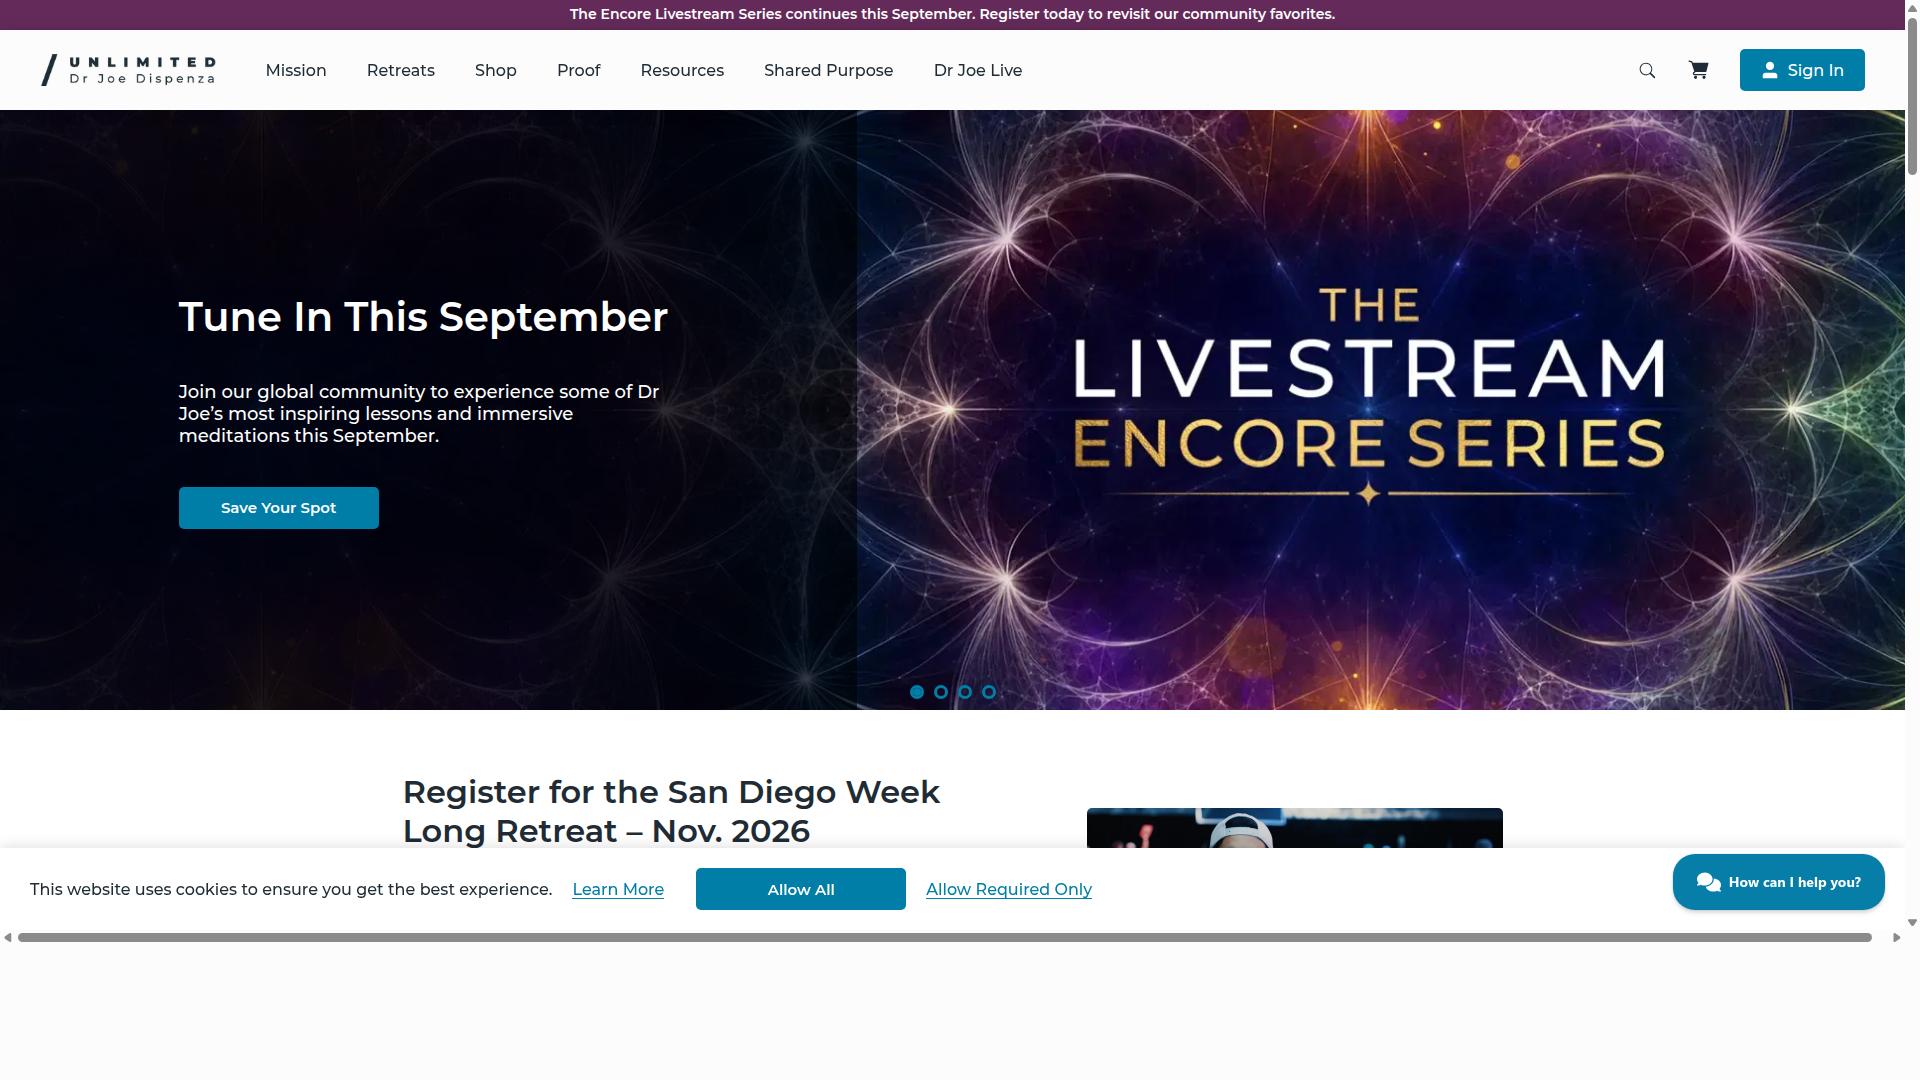Click the scroll down arrow
The width and height of the screenshot is (1920, 1080).
[x=1912, y=922]
